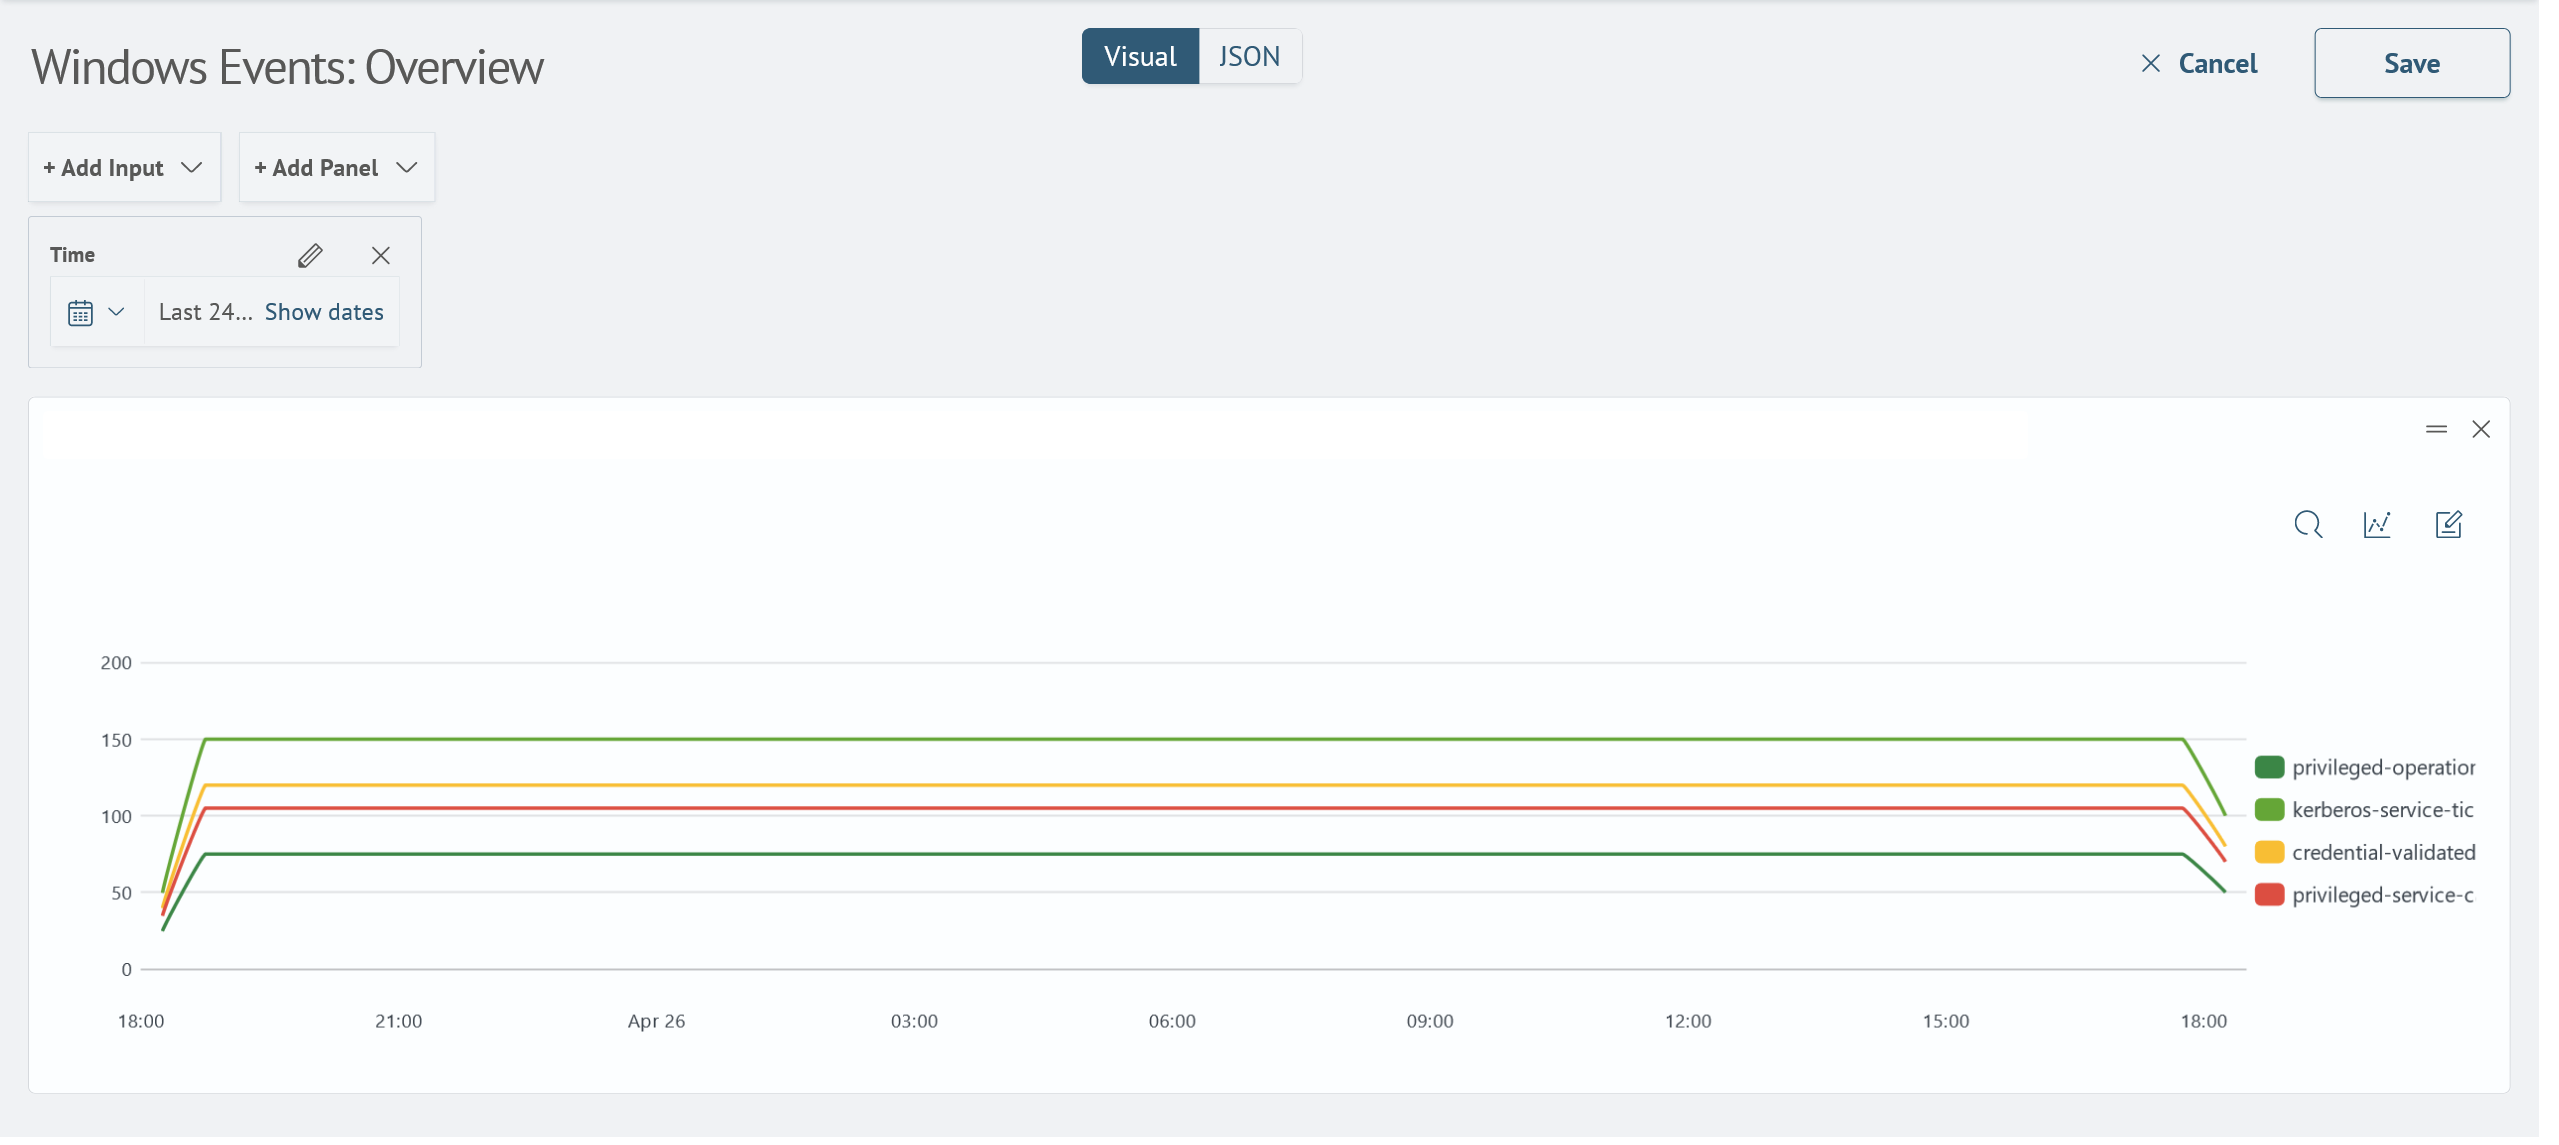
Task: Click the Last 24... time range value
Action: click(x=206, y=313)
